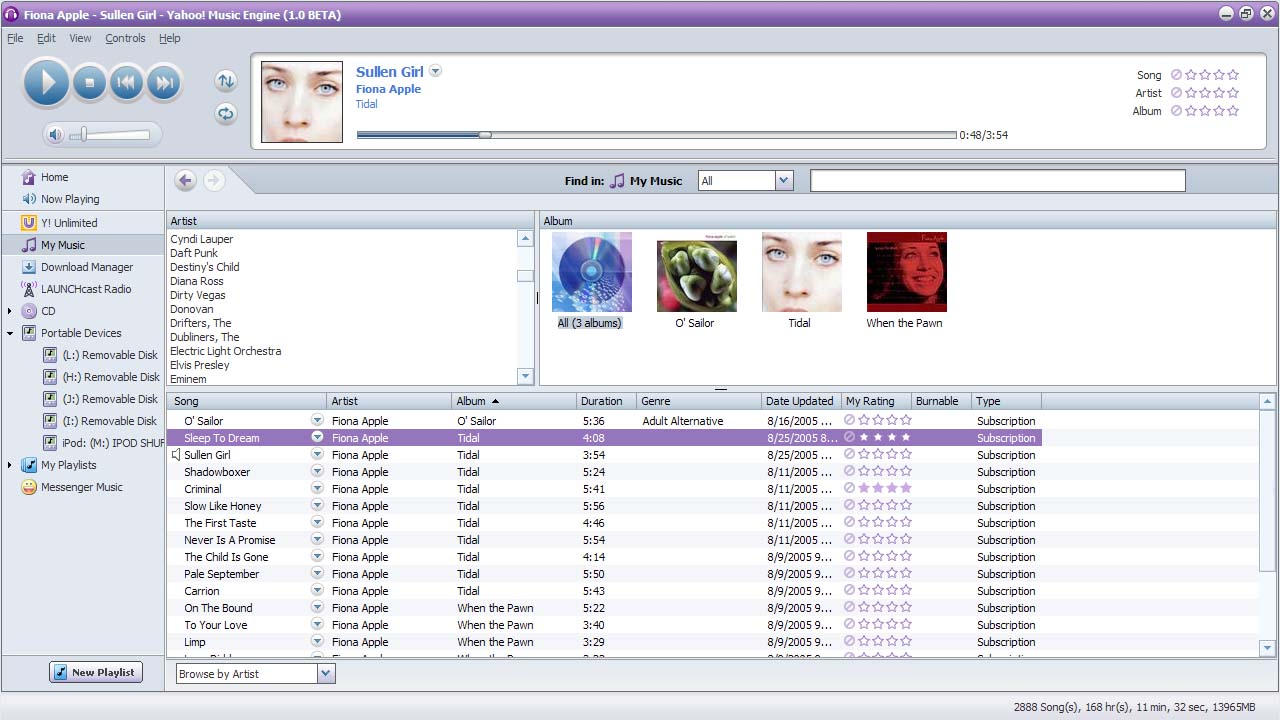Viewport: 1280px width, 720px height.
Task: Select the iPod (M:) IPOD SHUF device
Action: 103,443
